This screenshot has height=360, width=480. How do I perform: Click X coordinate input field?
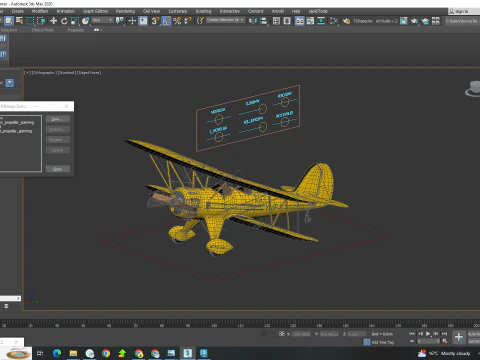click(301, 334)
